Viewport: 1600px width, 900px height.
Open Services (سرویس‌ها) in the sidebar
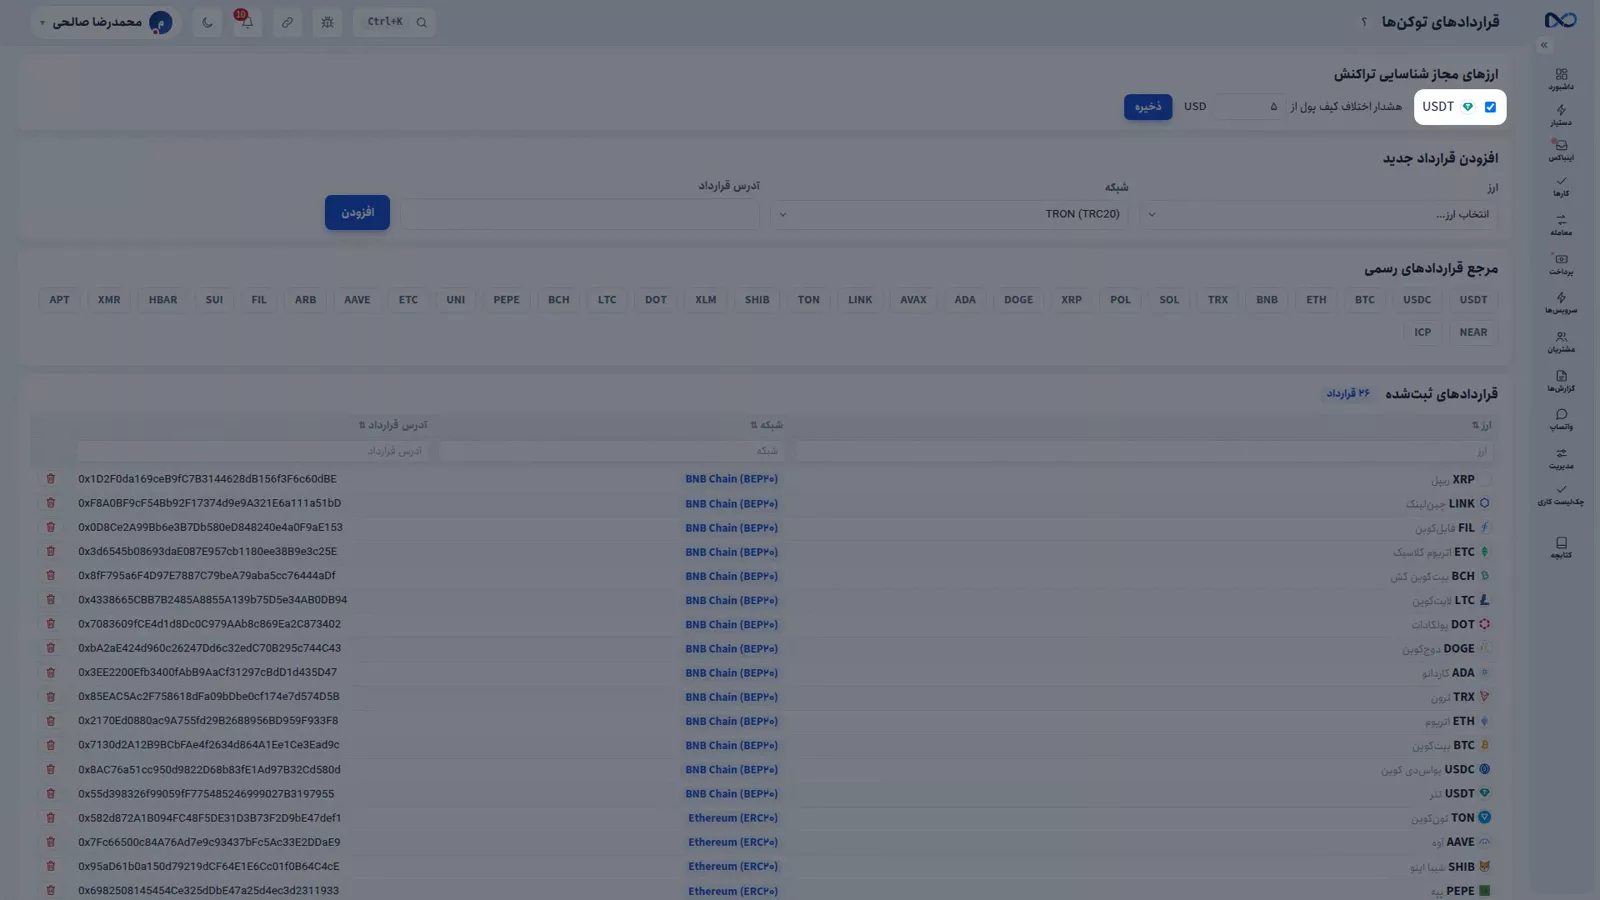tap(1561, 303)
